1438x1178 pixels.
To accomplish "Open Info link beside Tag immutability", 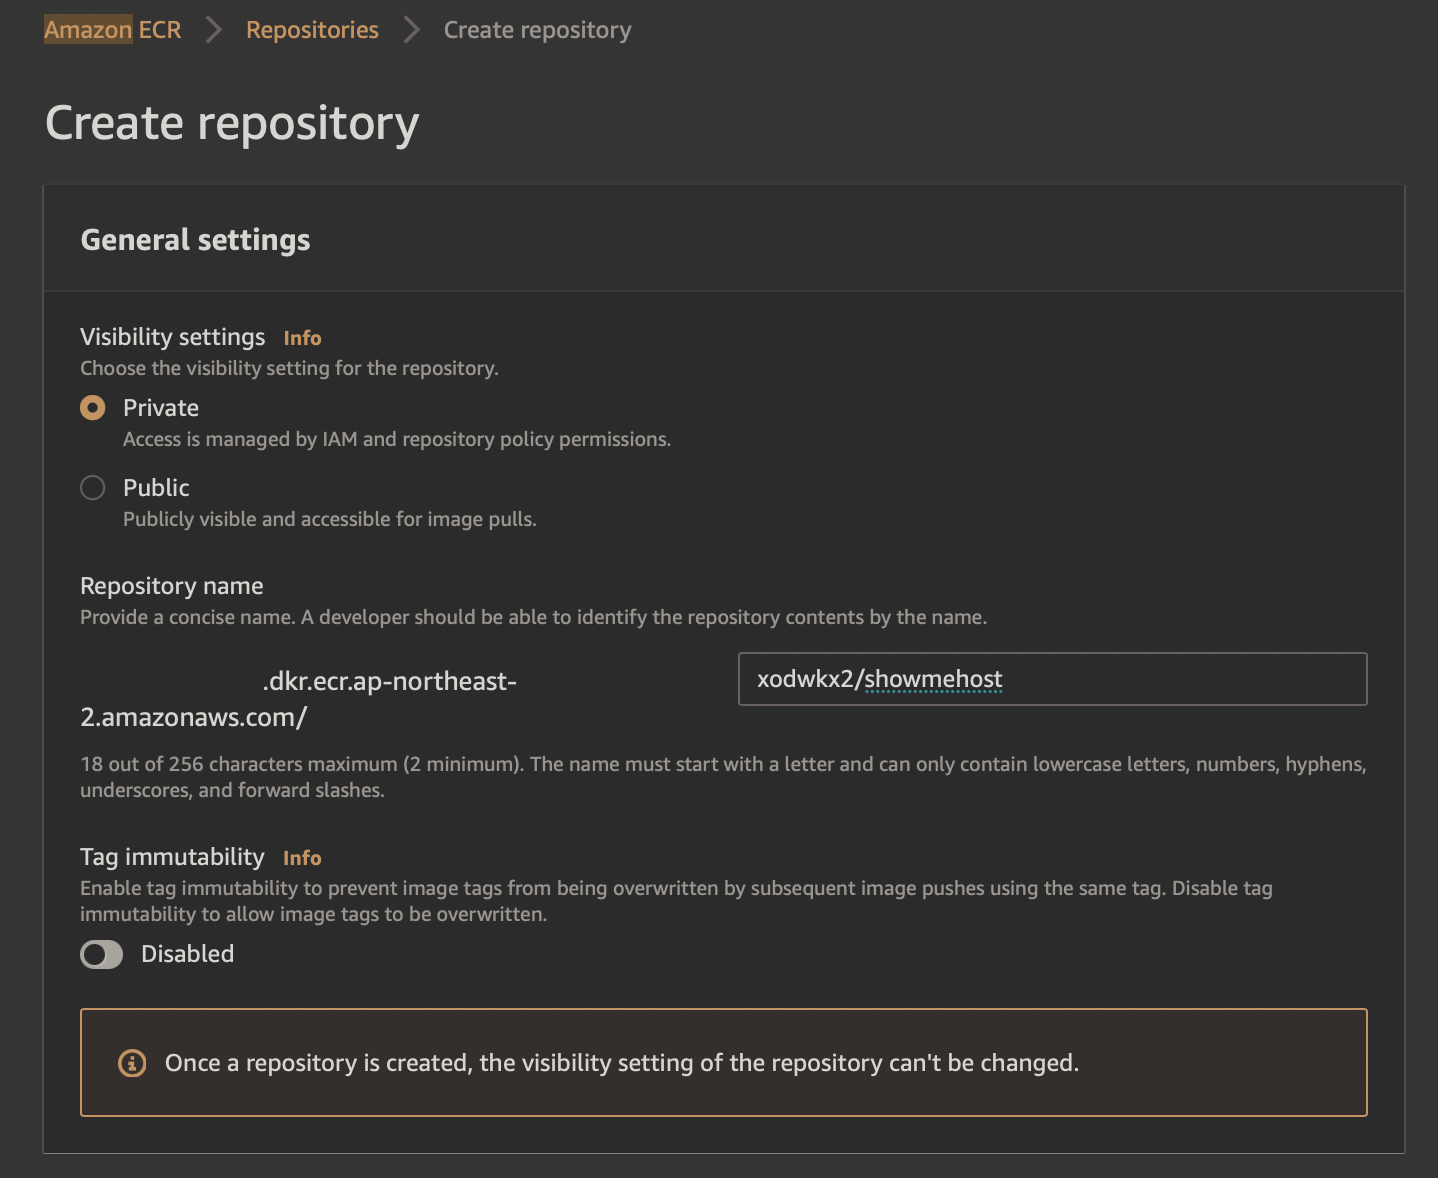I will pyautogui.click(x=302, y=858).
